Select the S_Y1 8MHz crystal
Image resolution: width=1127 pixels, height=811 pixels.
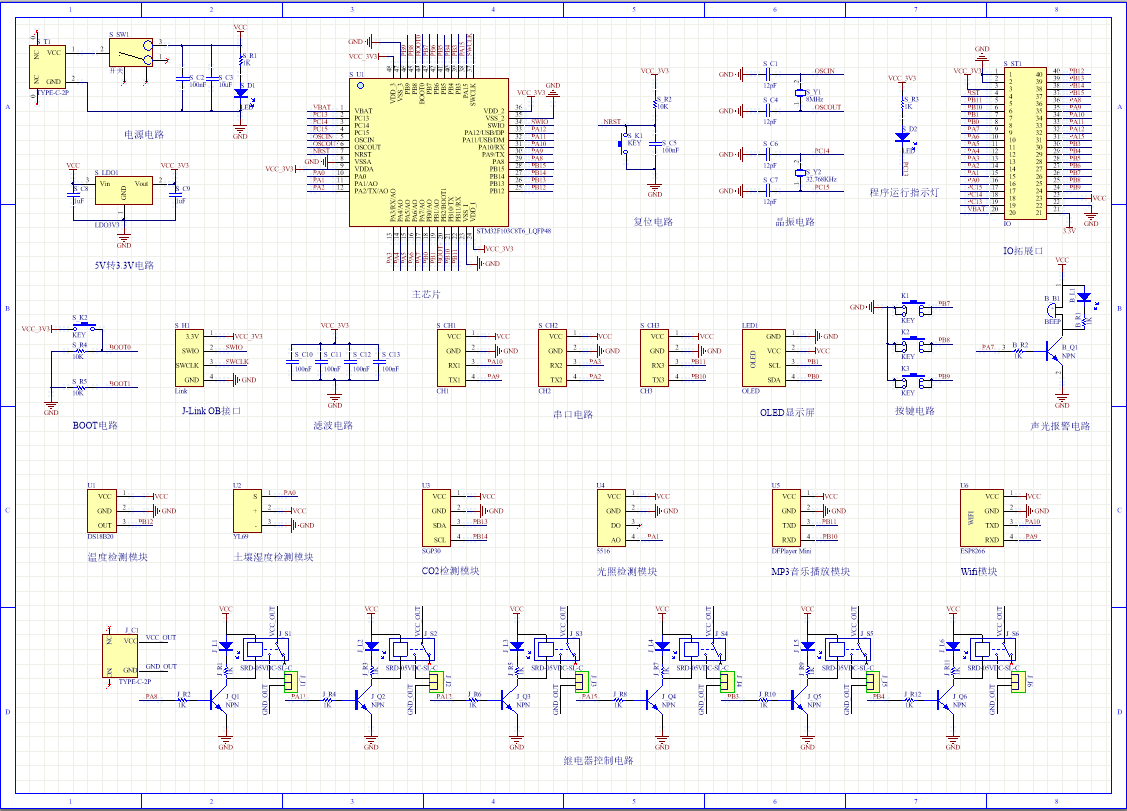[x=800, y=93]
